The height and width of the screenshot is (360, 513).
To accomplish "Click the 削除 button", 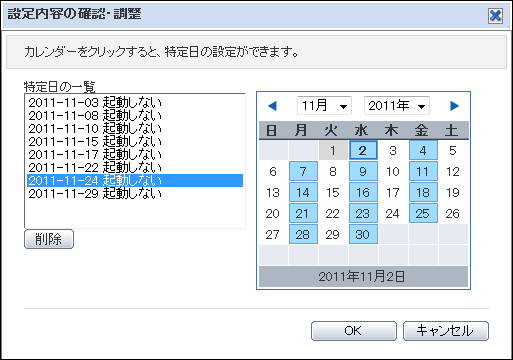I will pos(49,239).
